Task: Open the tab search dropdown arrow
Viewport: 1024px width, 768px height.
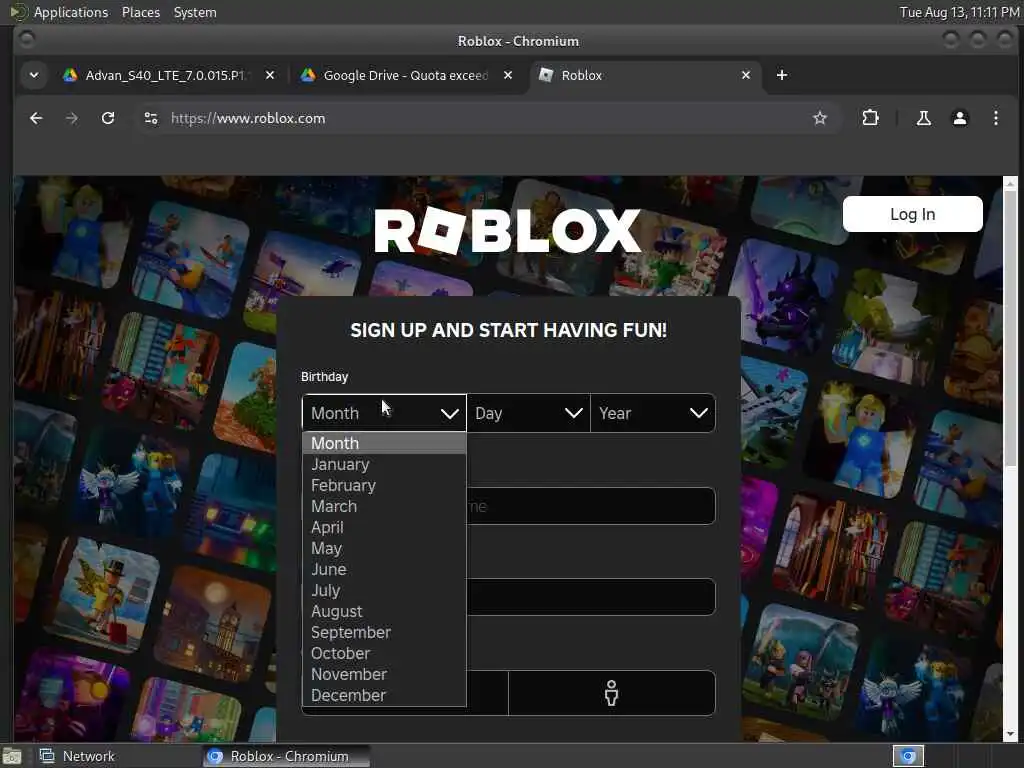Action: pos(34,75)
